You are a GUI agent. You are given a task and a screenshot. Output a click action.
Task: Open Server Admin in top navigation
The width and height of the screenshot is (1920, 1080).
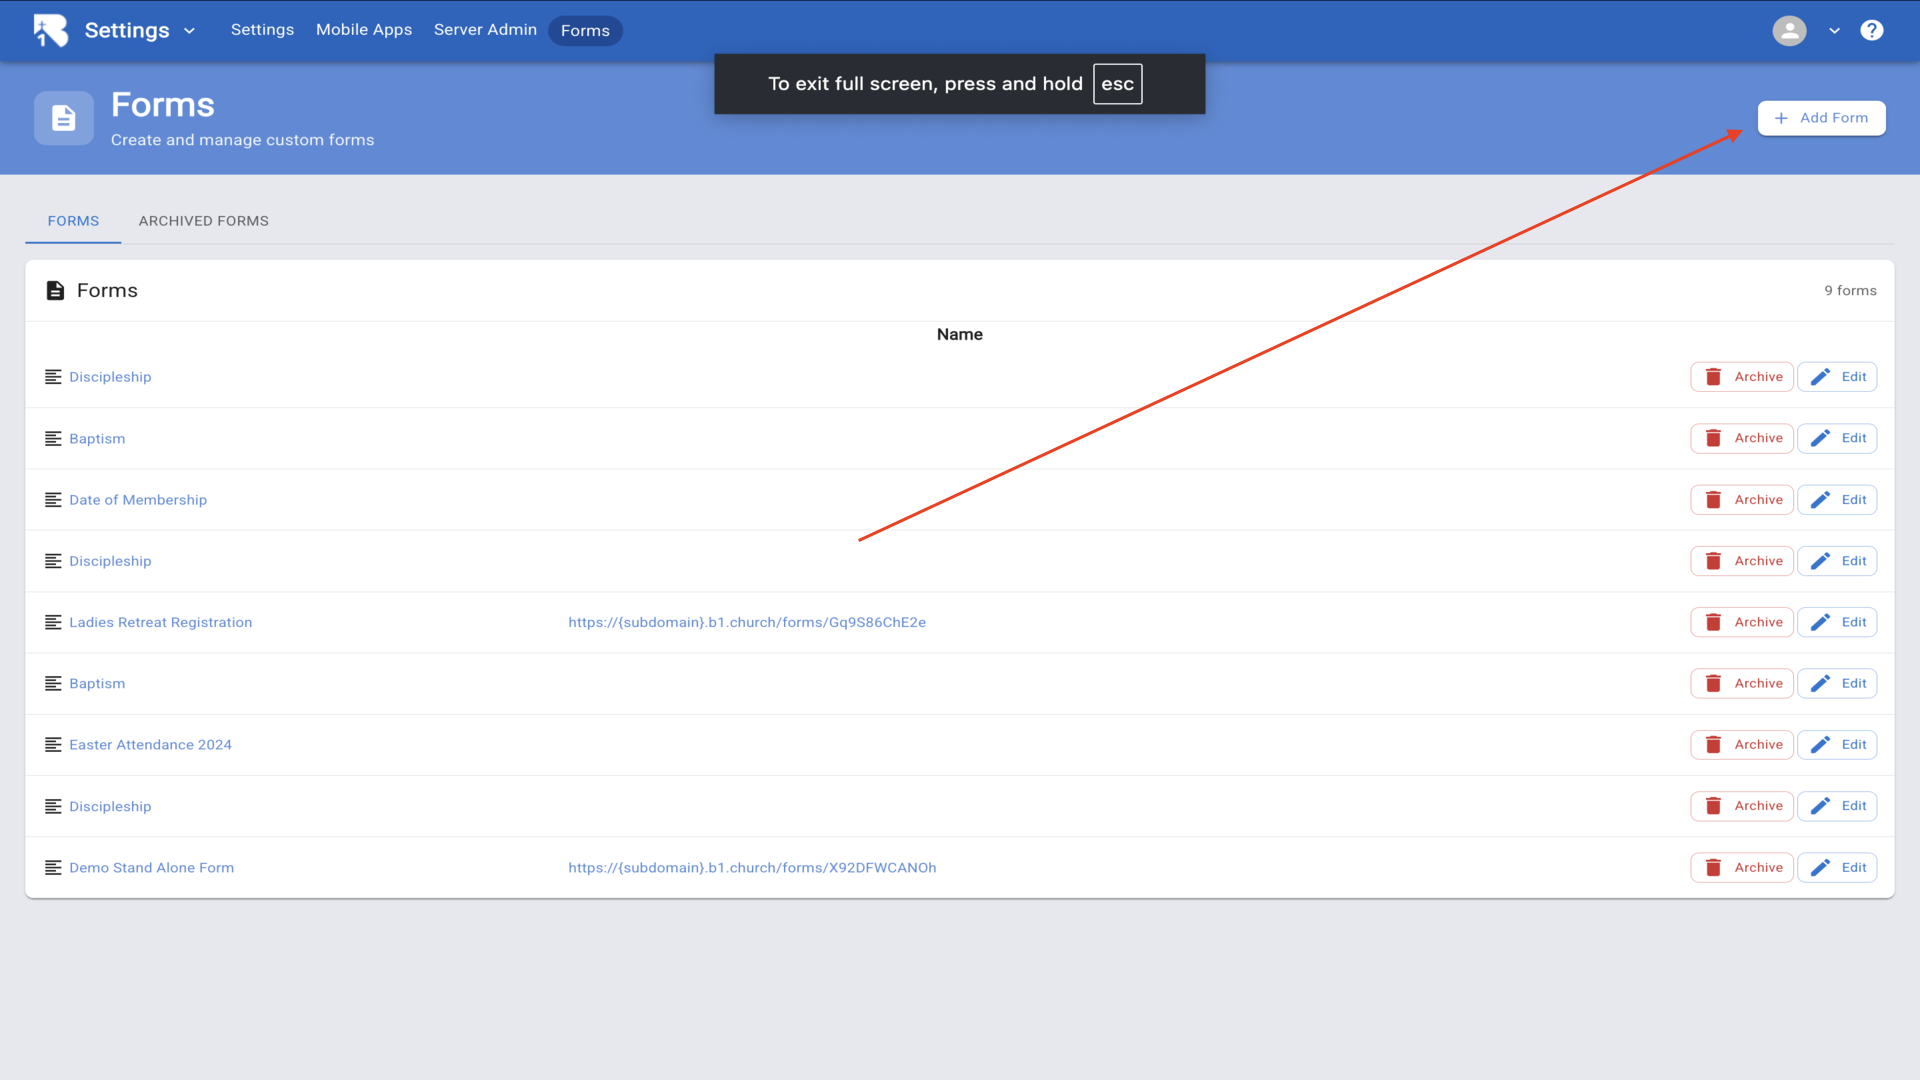click(485, 30)
